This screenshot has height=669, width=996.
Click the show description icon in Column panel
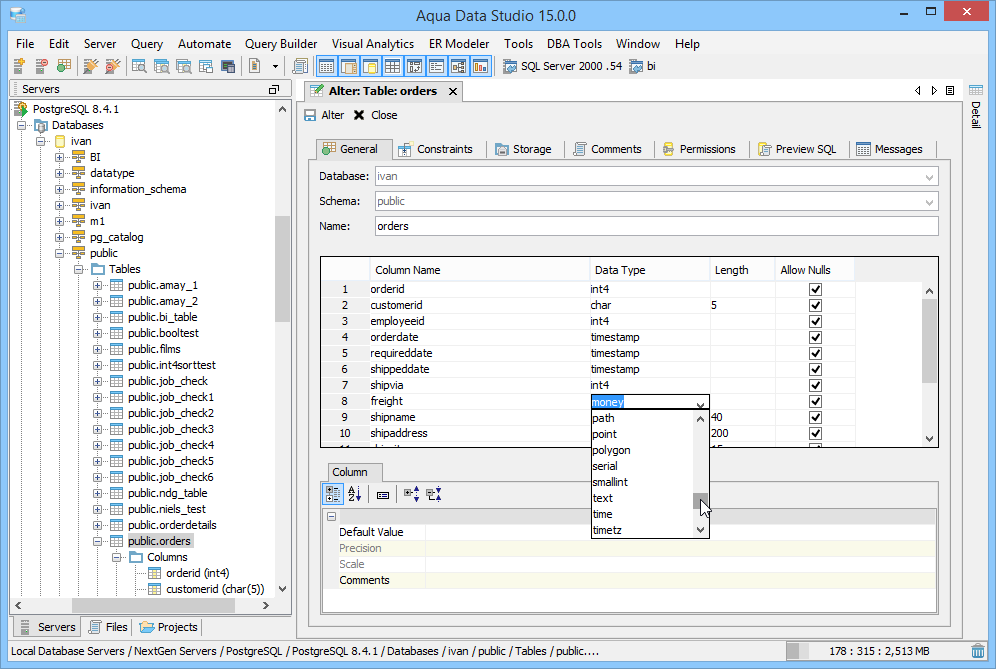tap(382, 495)
